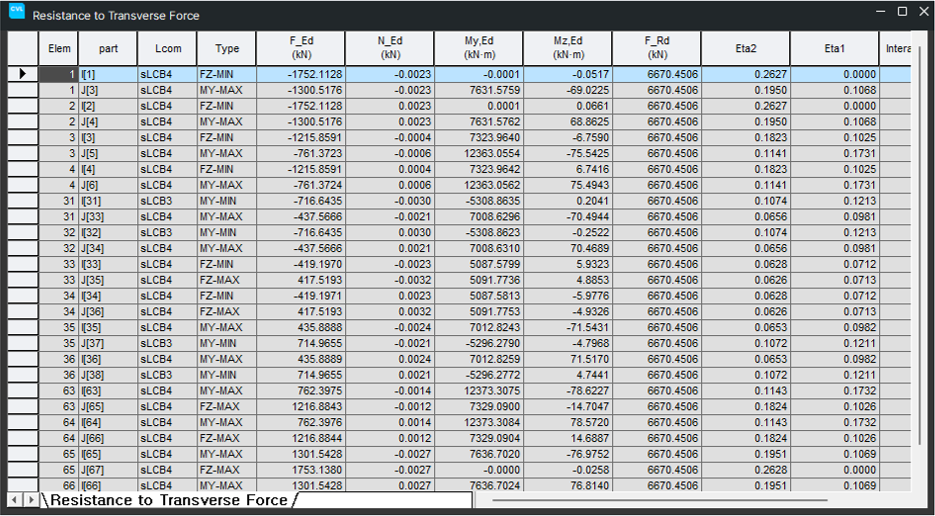Click the N_Ed (kN) column header
This screenshot has height=516, width=935.
pyautogui.click(x=389, y=49)
